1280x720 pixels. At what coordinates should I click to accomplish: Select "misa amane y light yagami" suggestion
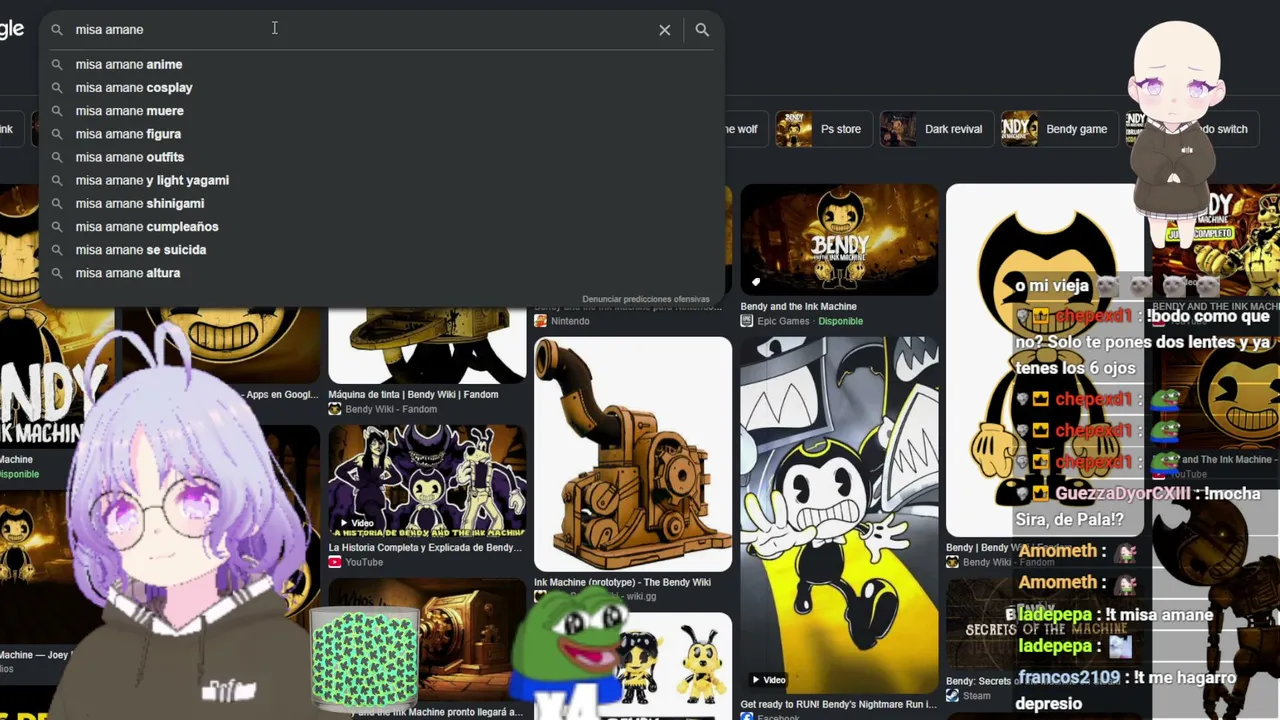coord(380,180)
